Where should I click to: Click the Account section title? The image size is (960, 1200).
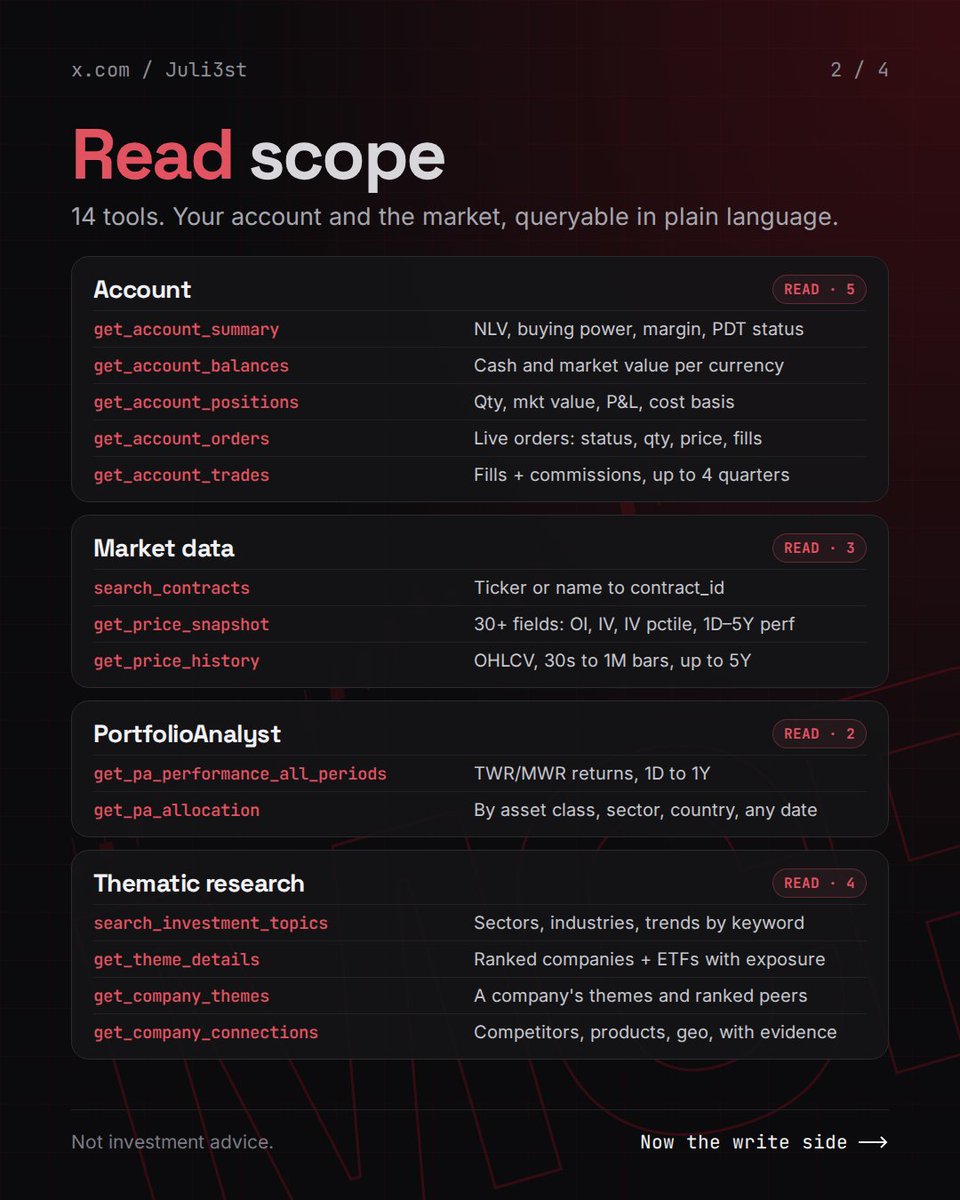tap(142, 290)
